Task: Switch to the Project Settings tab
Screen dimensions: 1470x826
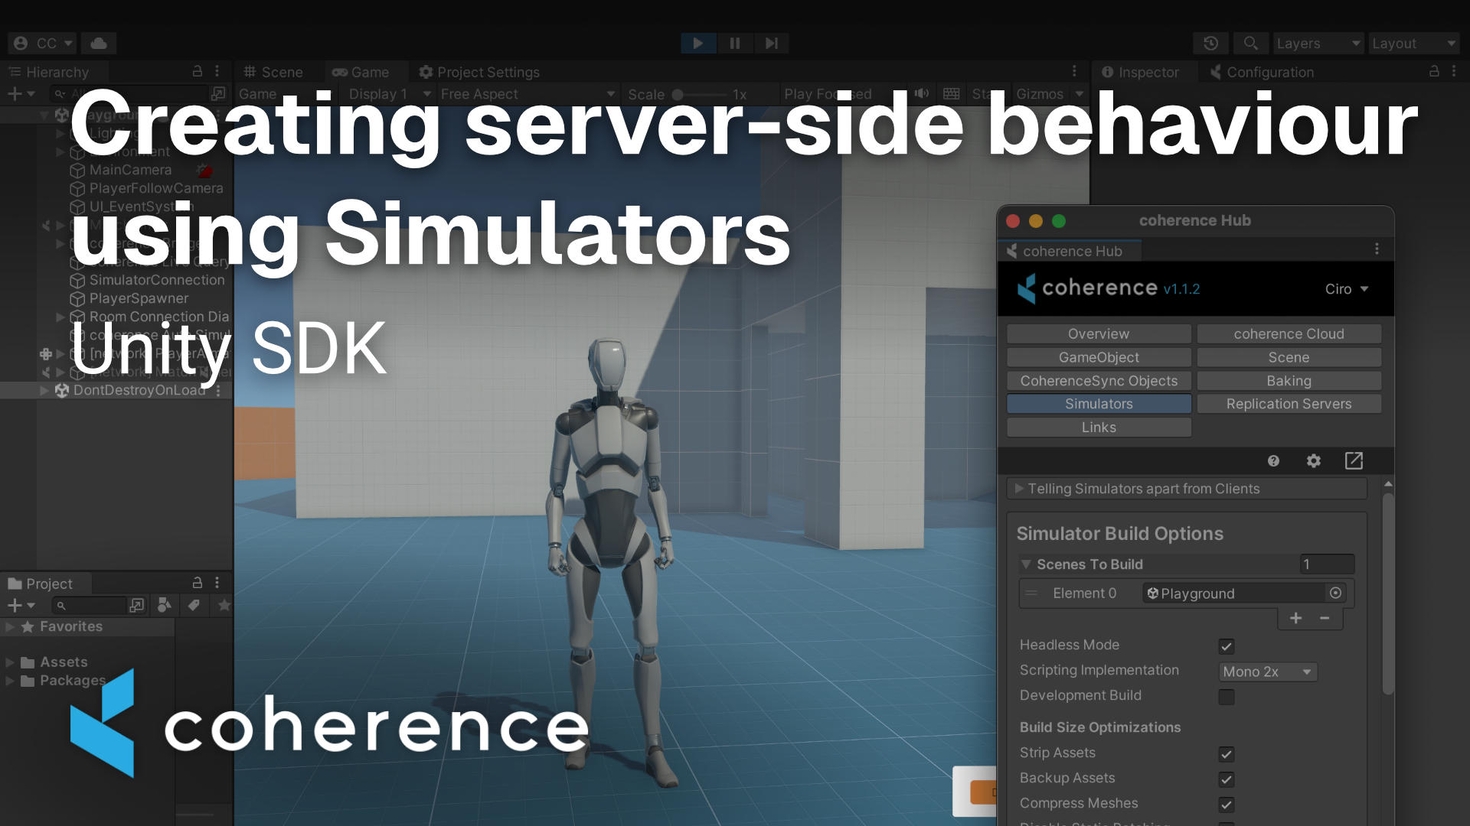Action: pos(479,72)
